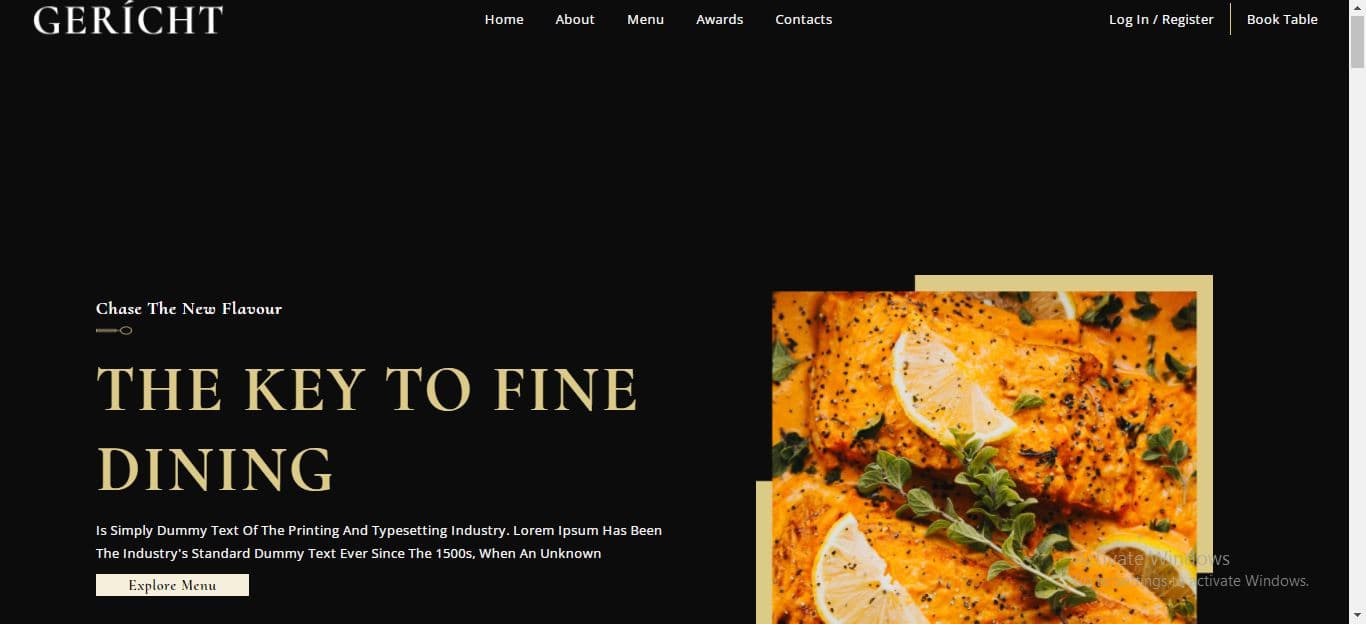Go to the Home nav link
Image resolution: width=1366 pixels, height=624 pixels.
pyautogui.click(x=504, y=19)
